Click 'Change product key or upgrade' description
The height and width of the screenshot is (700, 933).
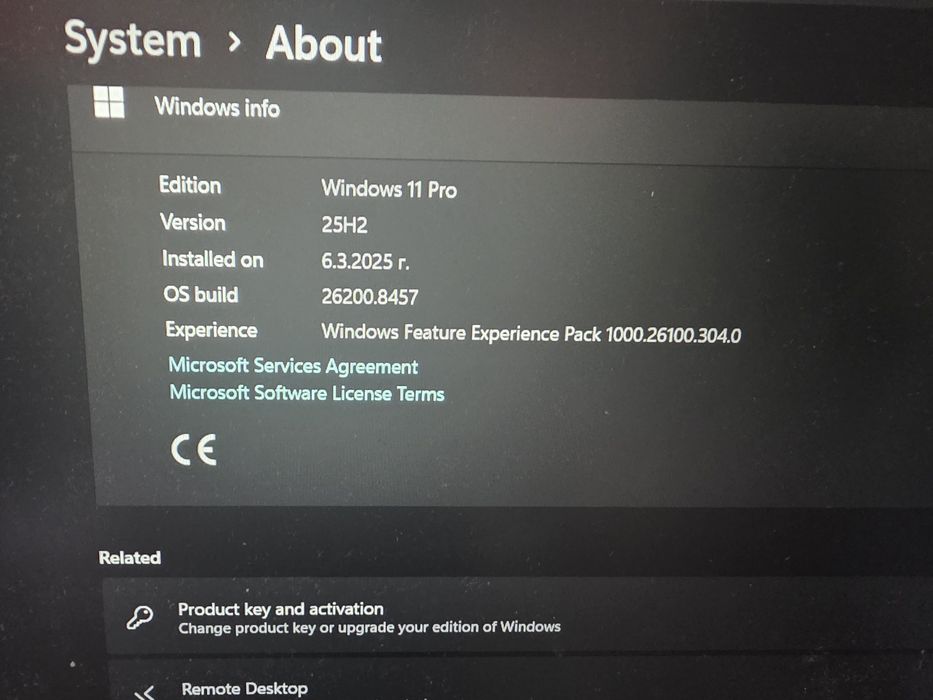coord(370,627)
